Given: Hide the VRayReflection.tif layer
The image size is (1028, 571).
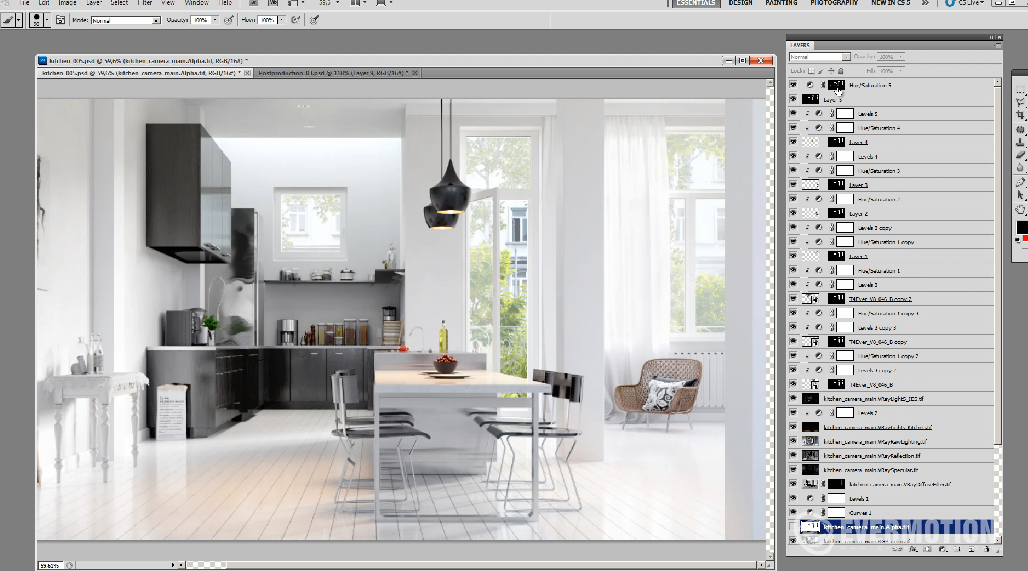Looking at the screenshot, I should [x=793, y=456].
